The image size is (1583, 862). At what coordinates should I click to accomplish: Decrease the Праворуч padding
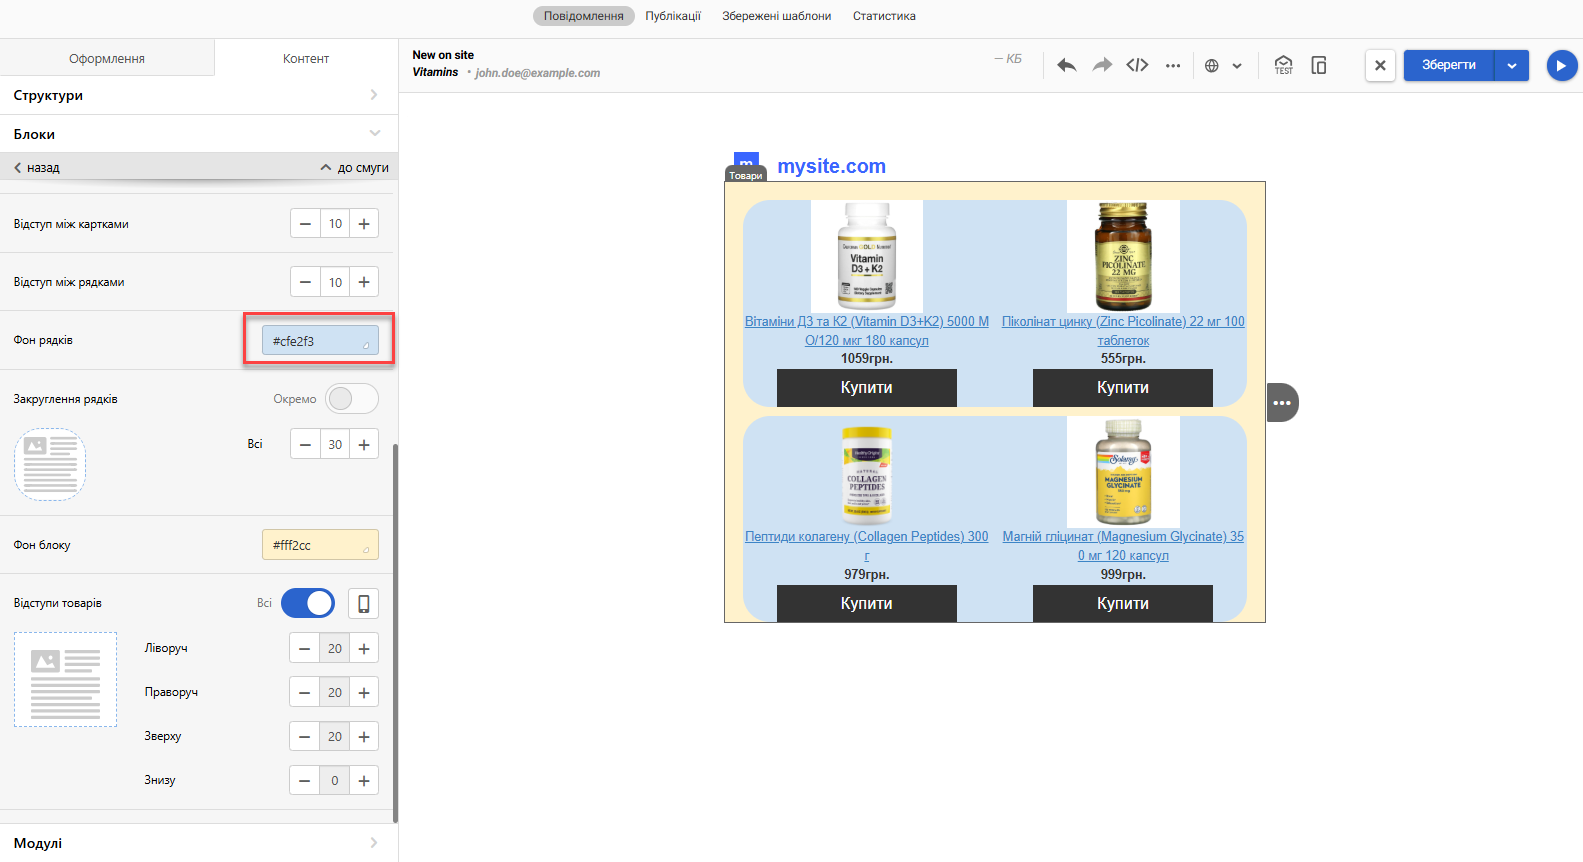[x=305, y=692]
